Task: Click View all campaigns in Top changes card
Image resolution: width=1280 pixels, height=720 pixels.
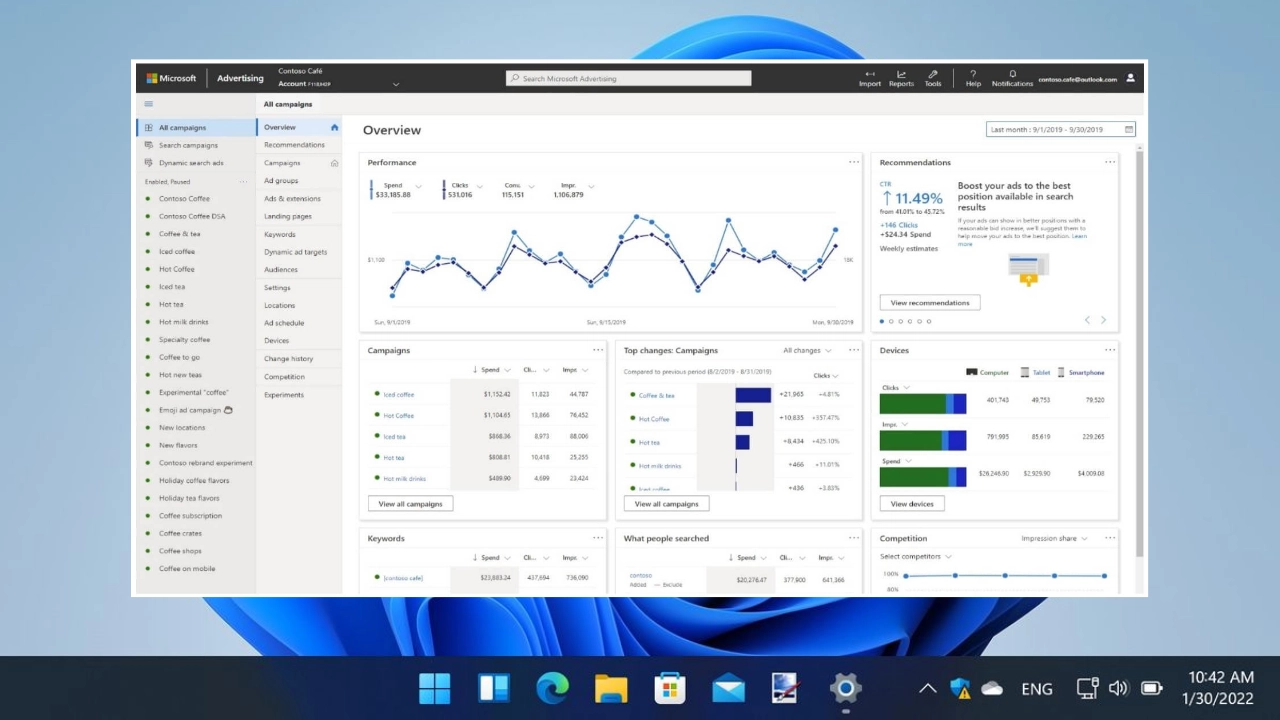Action: click(666, 504)
